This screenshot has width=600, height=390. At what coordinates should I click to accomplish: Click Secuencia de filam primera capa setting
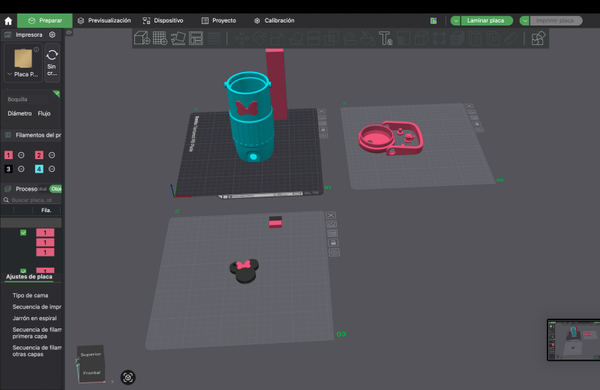click(37, 333)
